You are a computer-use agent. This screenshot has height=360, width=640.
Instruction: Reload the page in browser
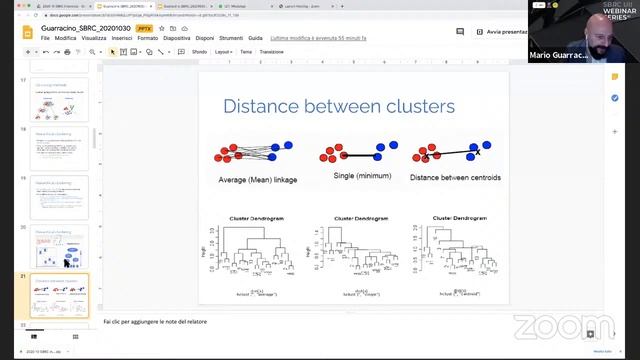36,15
